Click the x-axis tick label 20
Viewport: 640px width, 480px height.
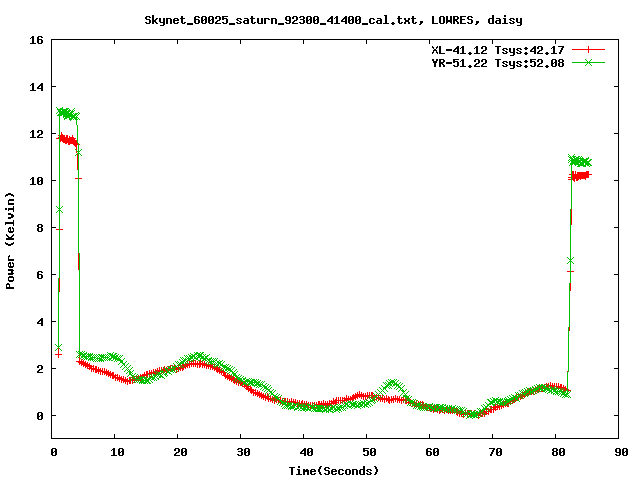[180, 452]
